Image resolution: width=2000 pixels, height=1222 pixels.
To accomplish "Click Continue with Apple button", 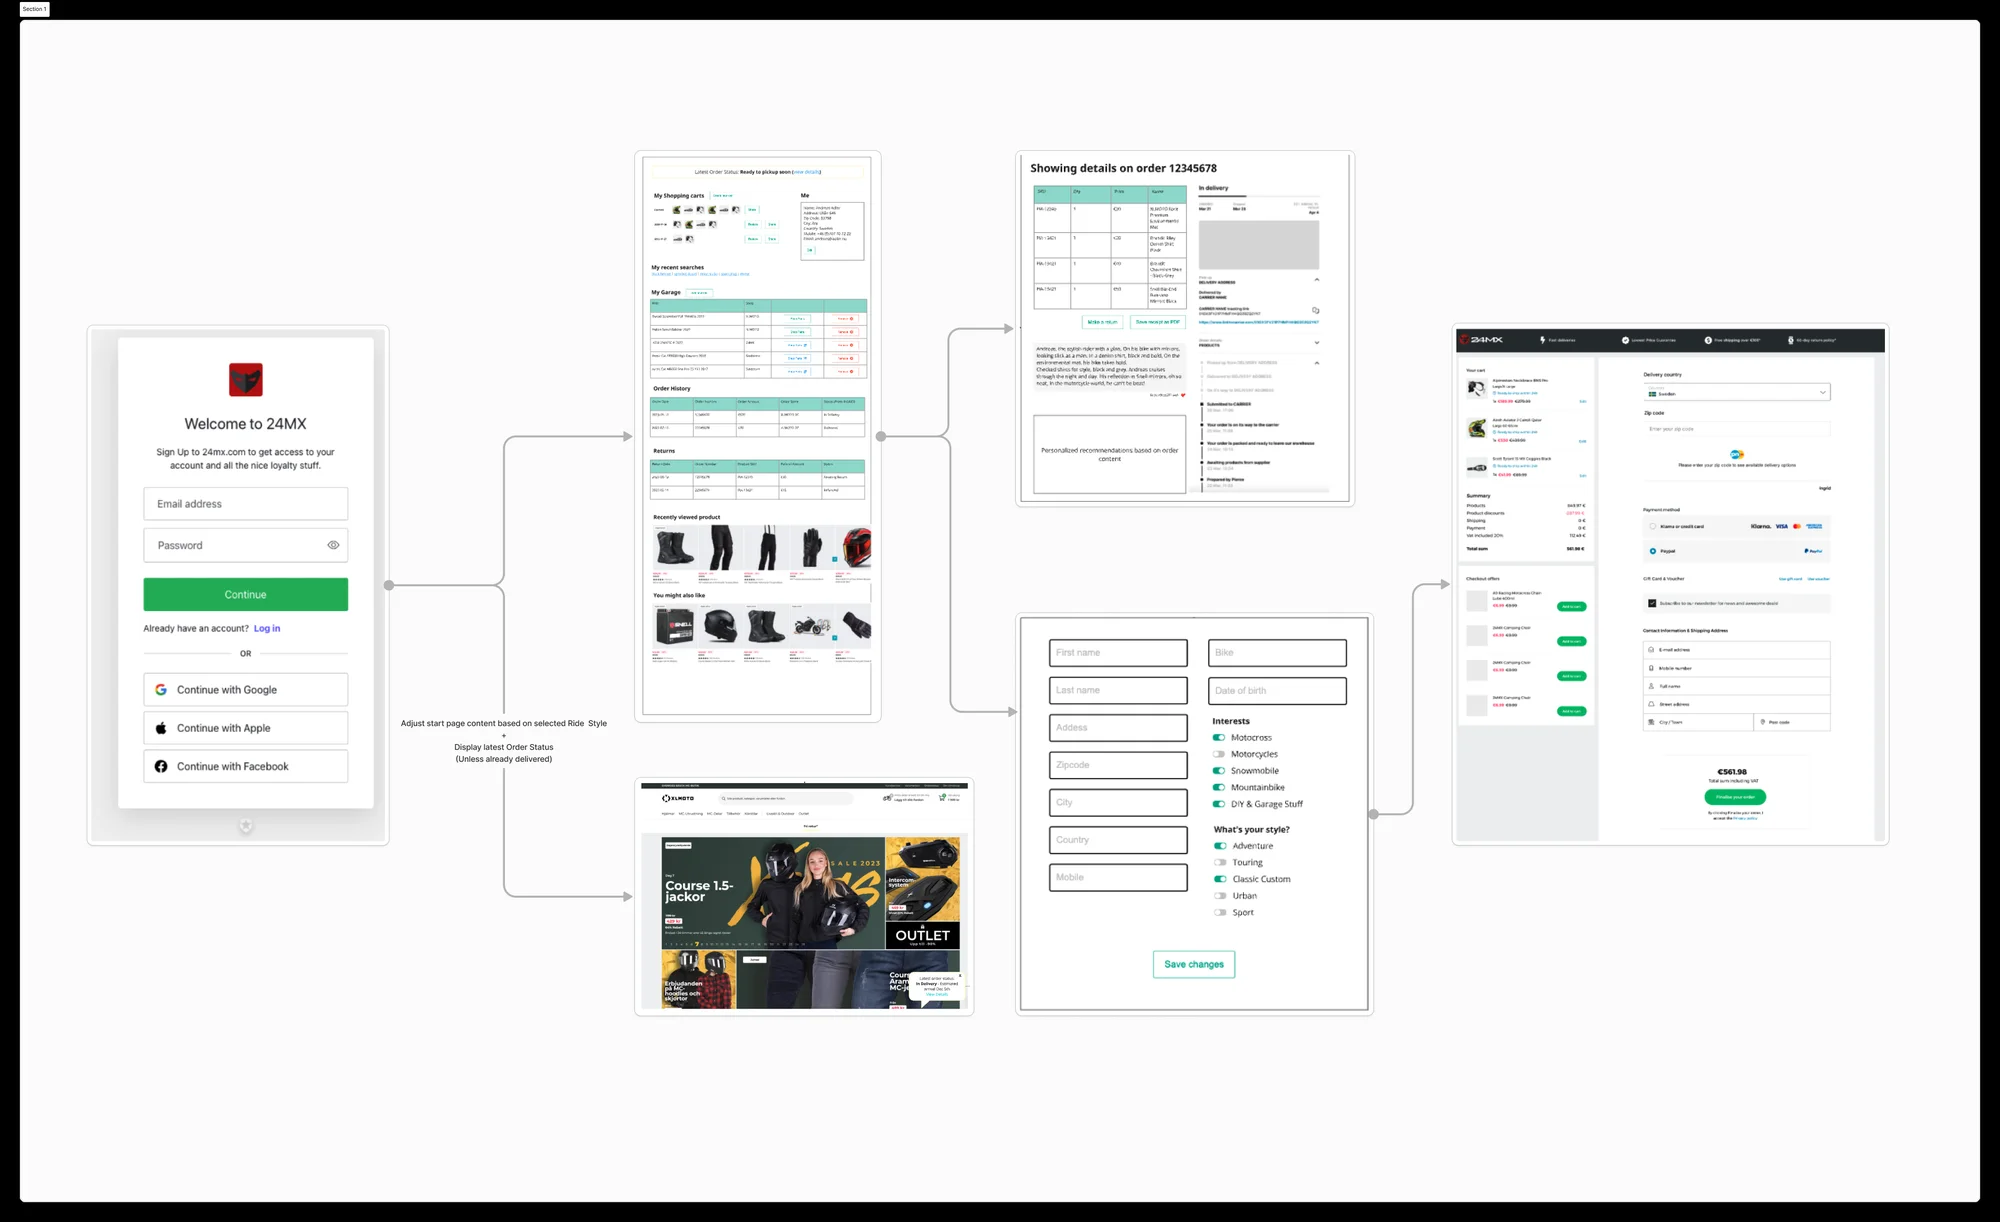I will point(246,728).
